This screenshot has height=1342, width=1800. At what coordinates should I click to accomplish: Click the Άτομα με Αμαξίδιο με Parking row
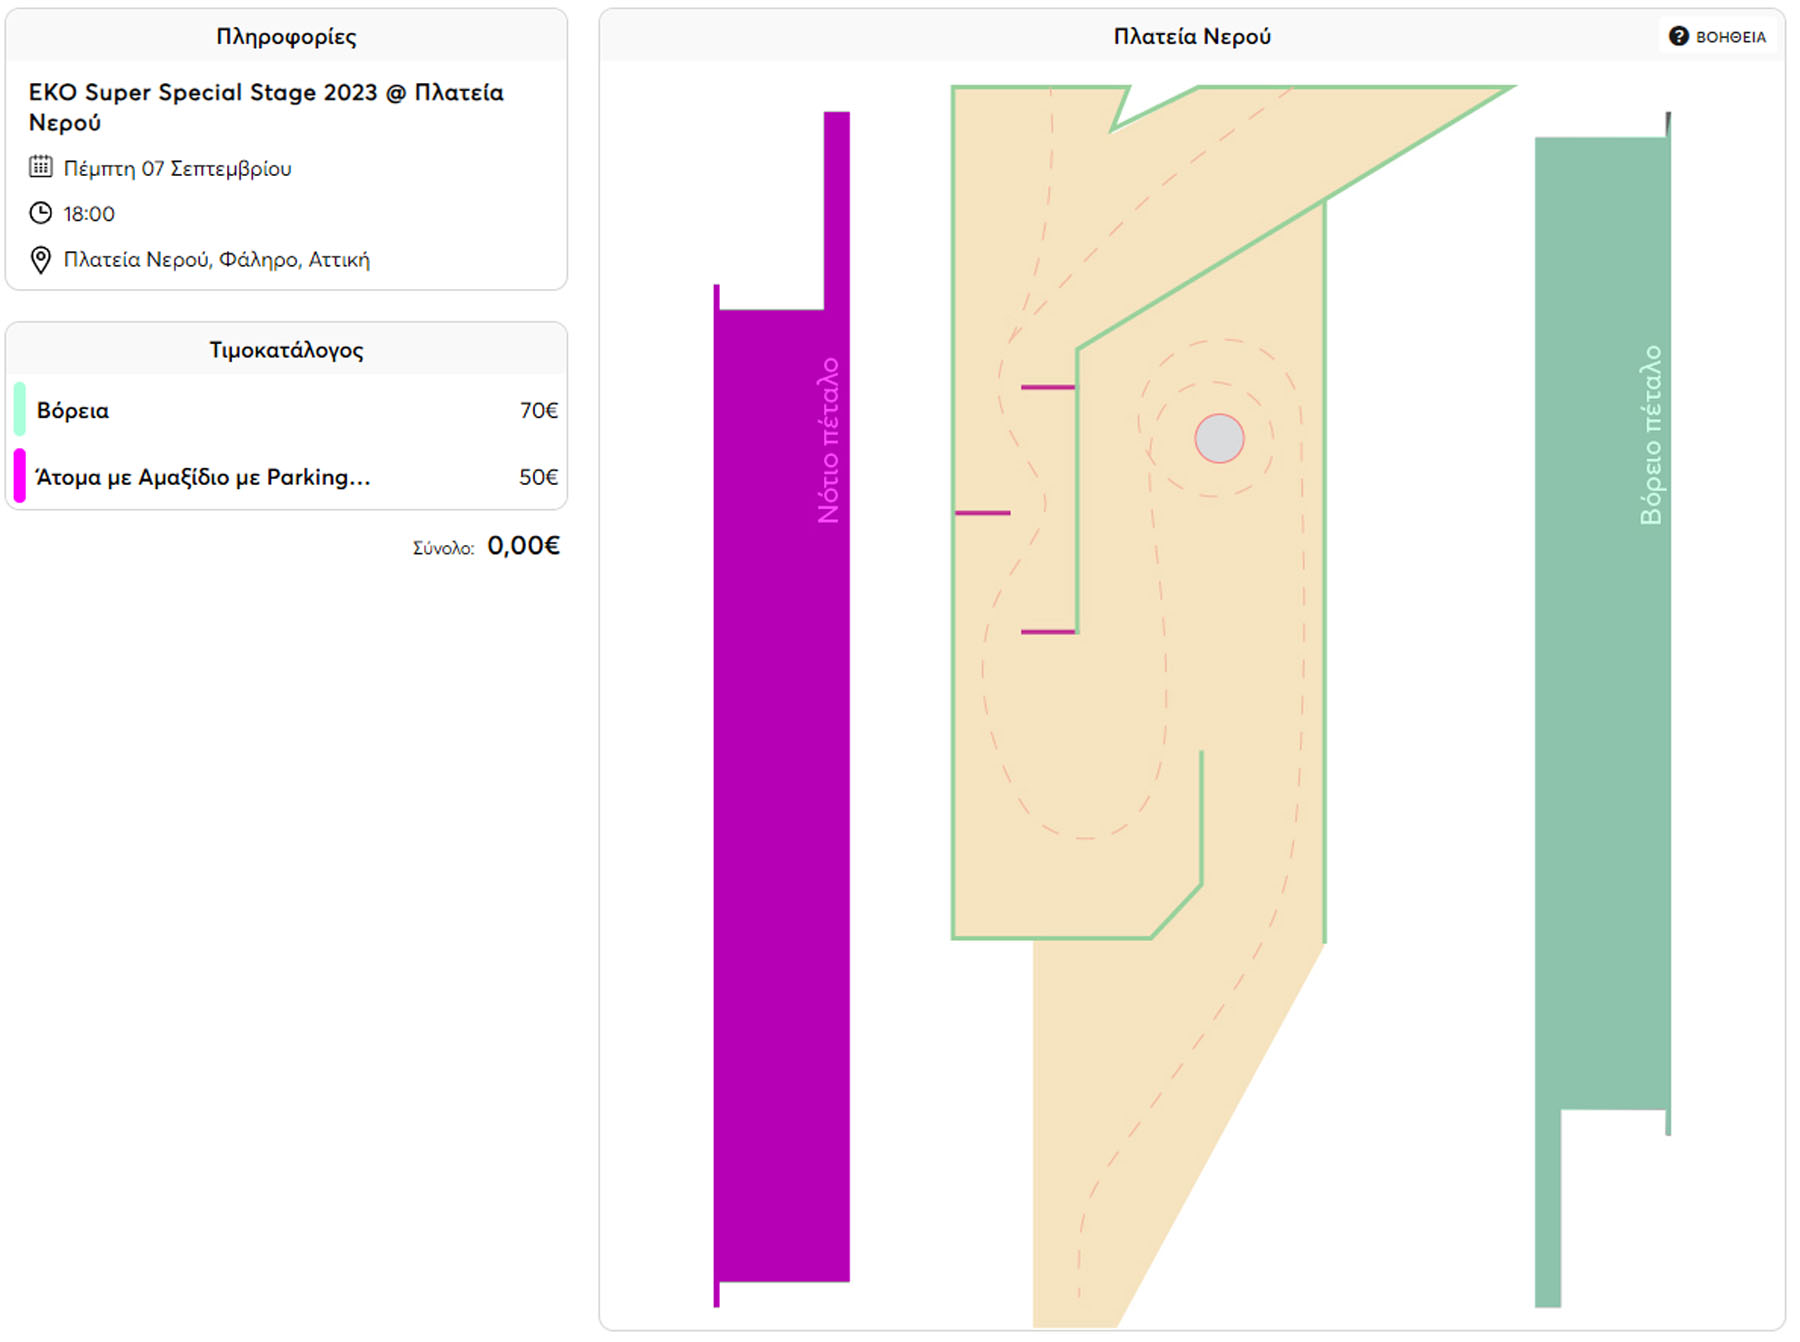tap(286, 477)
